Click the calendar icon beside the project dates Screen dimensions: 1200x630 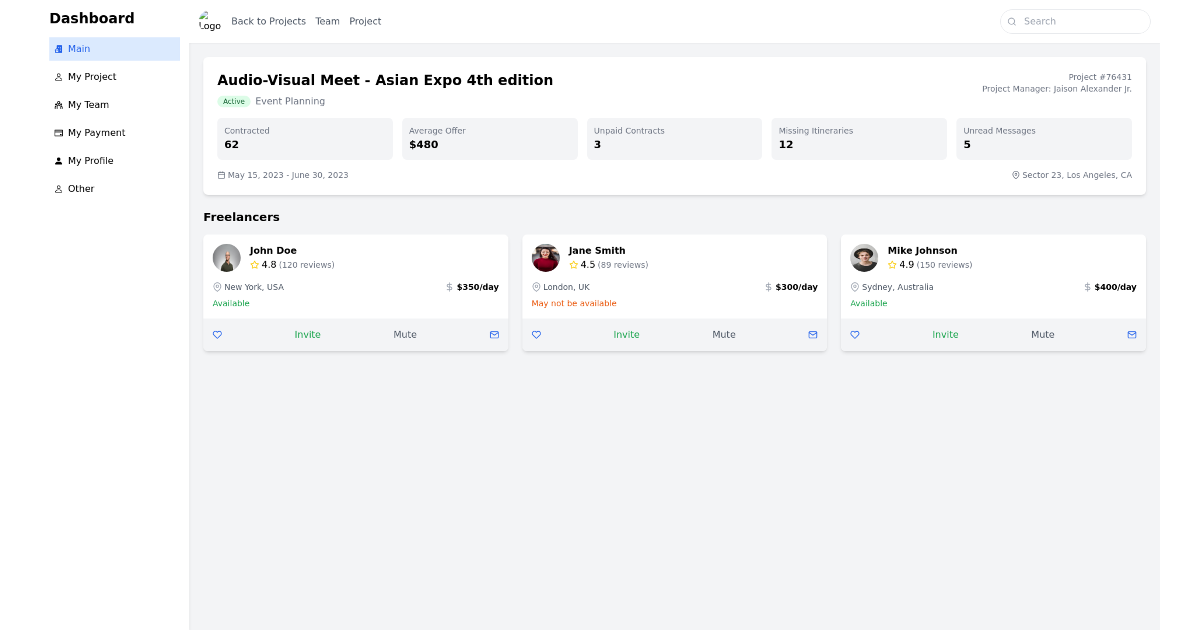221,174
